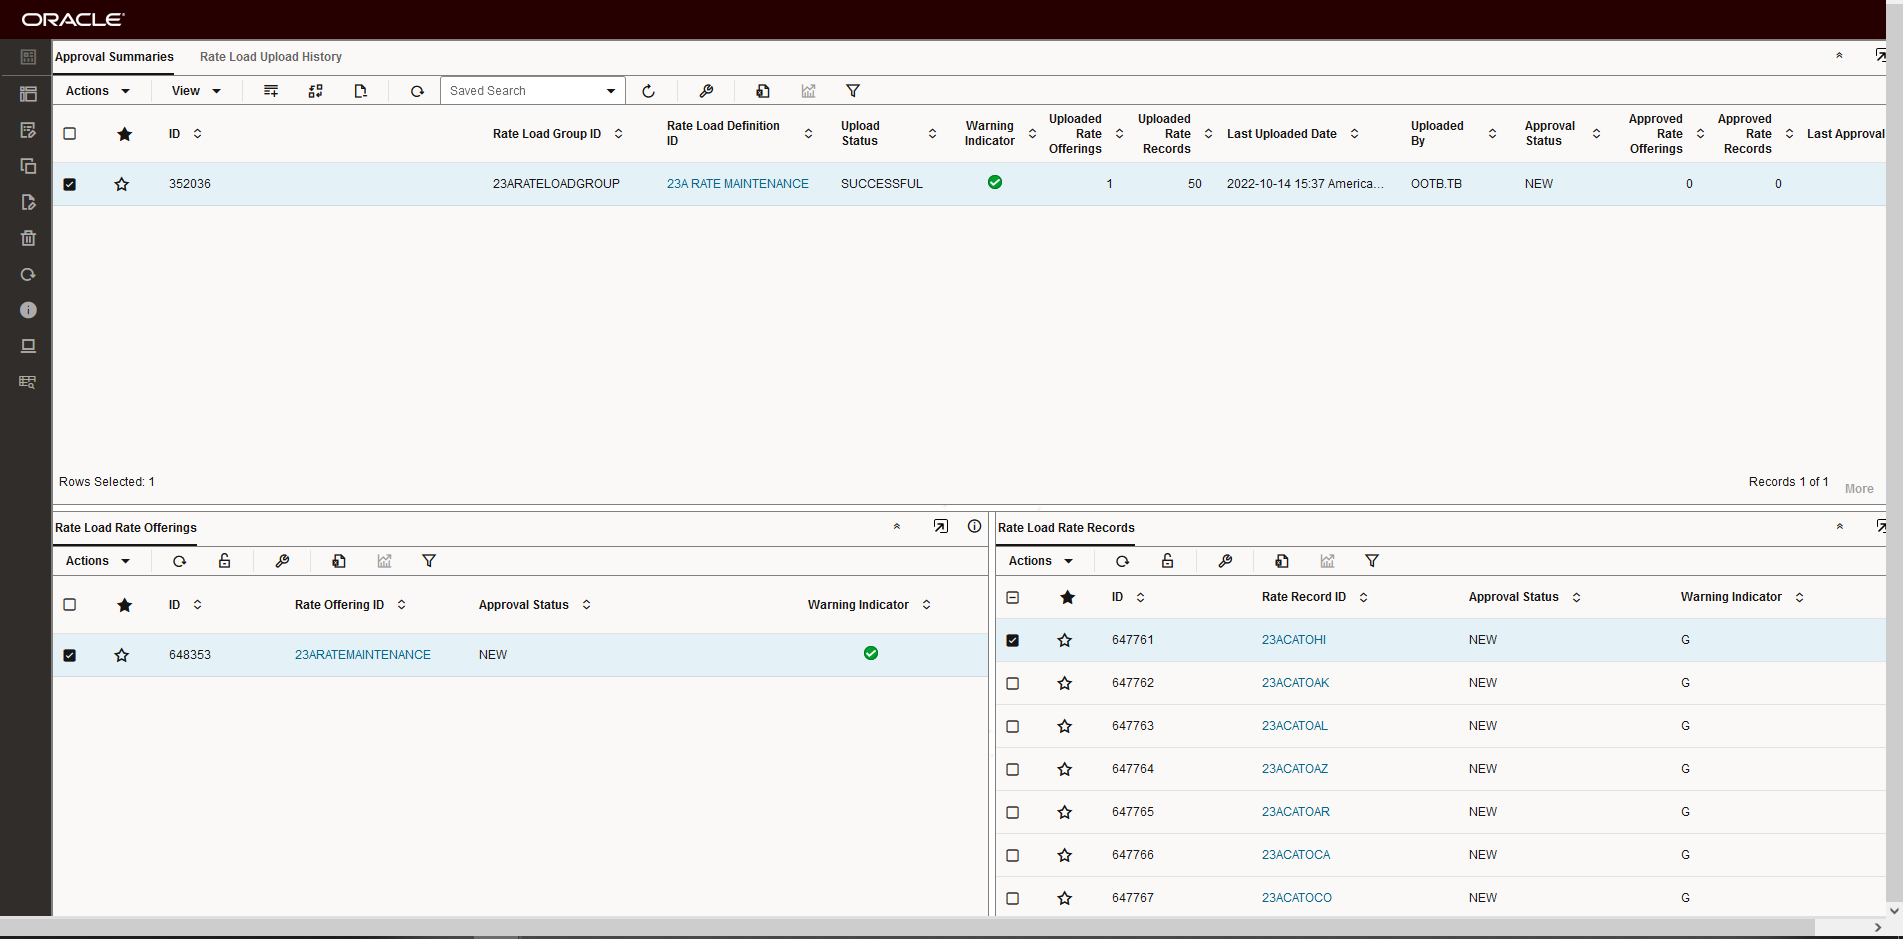Open rate record 23ACATOAZ link

point(1295,769)
